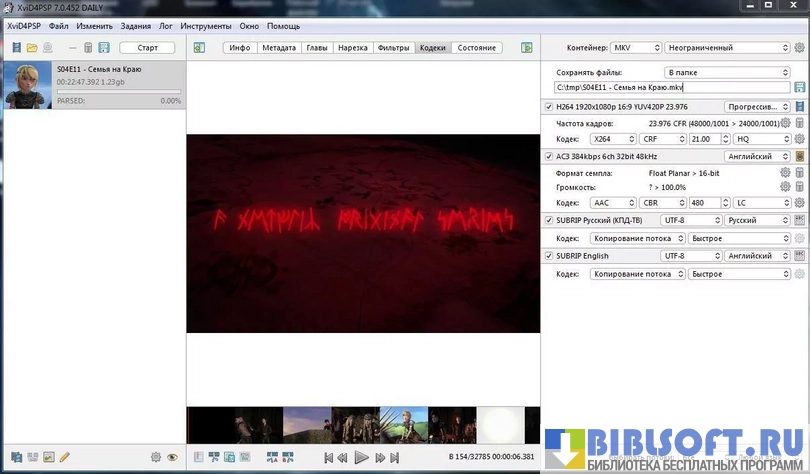
Task: Toggle the SUBRIP English subtitle checkbox
Action: pos(548,256)
